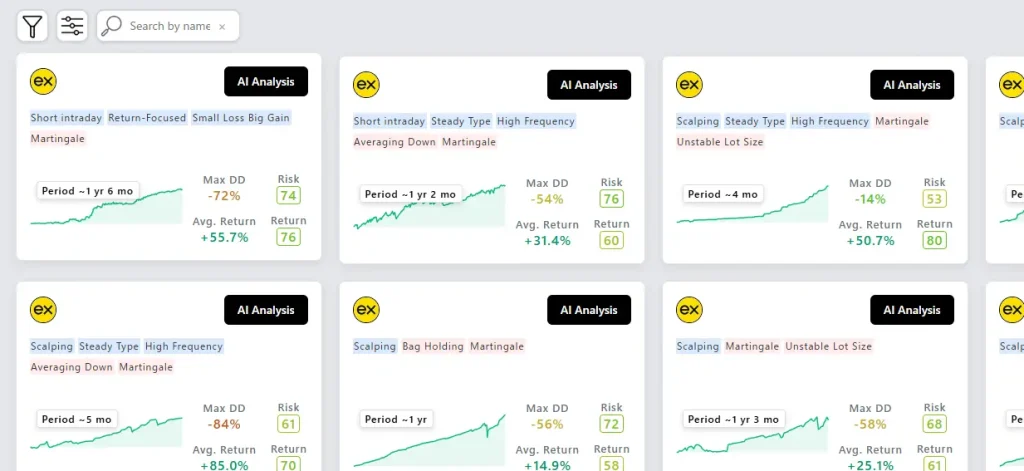Open AI Analysis for the +50.7% return strategy
This screenshot has height=471, width=1024.
tap(912, 85)
